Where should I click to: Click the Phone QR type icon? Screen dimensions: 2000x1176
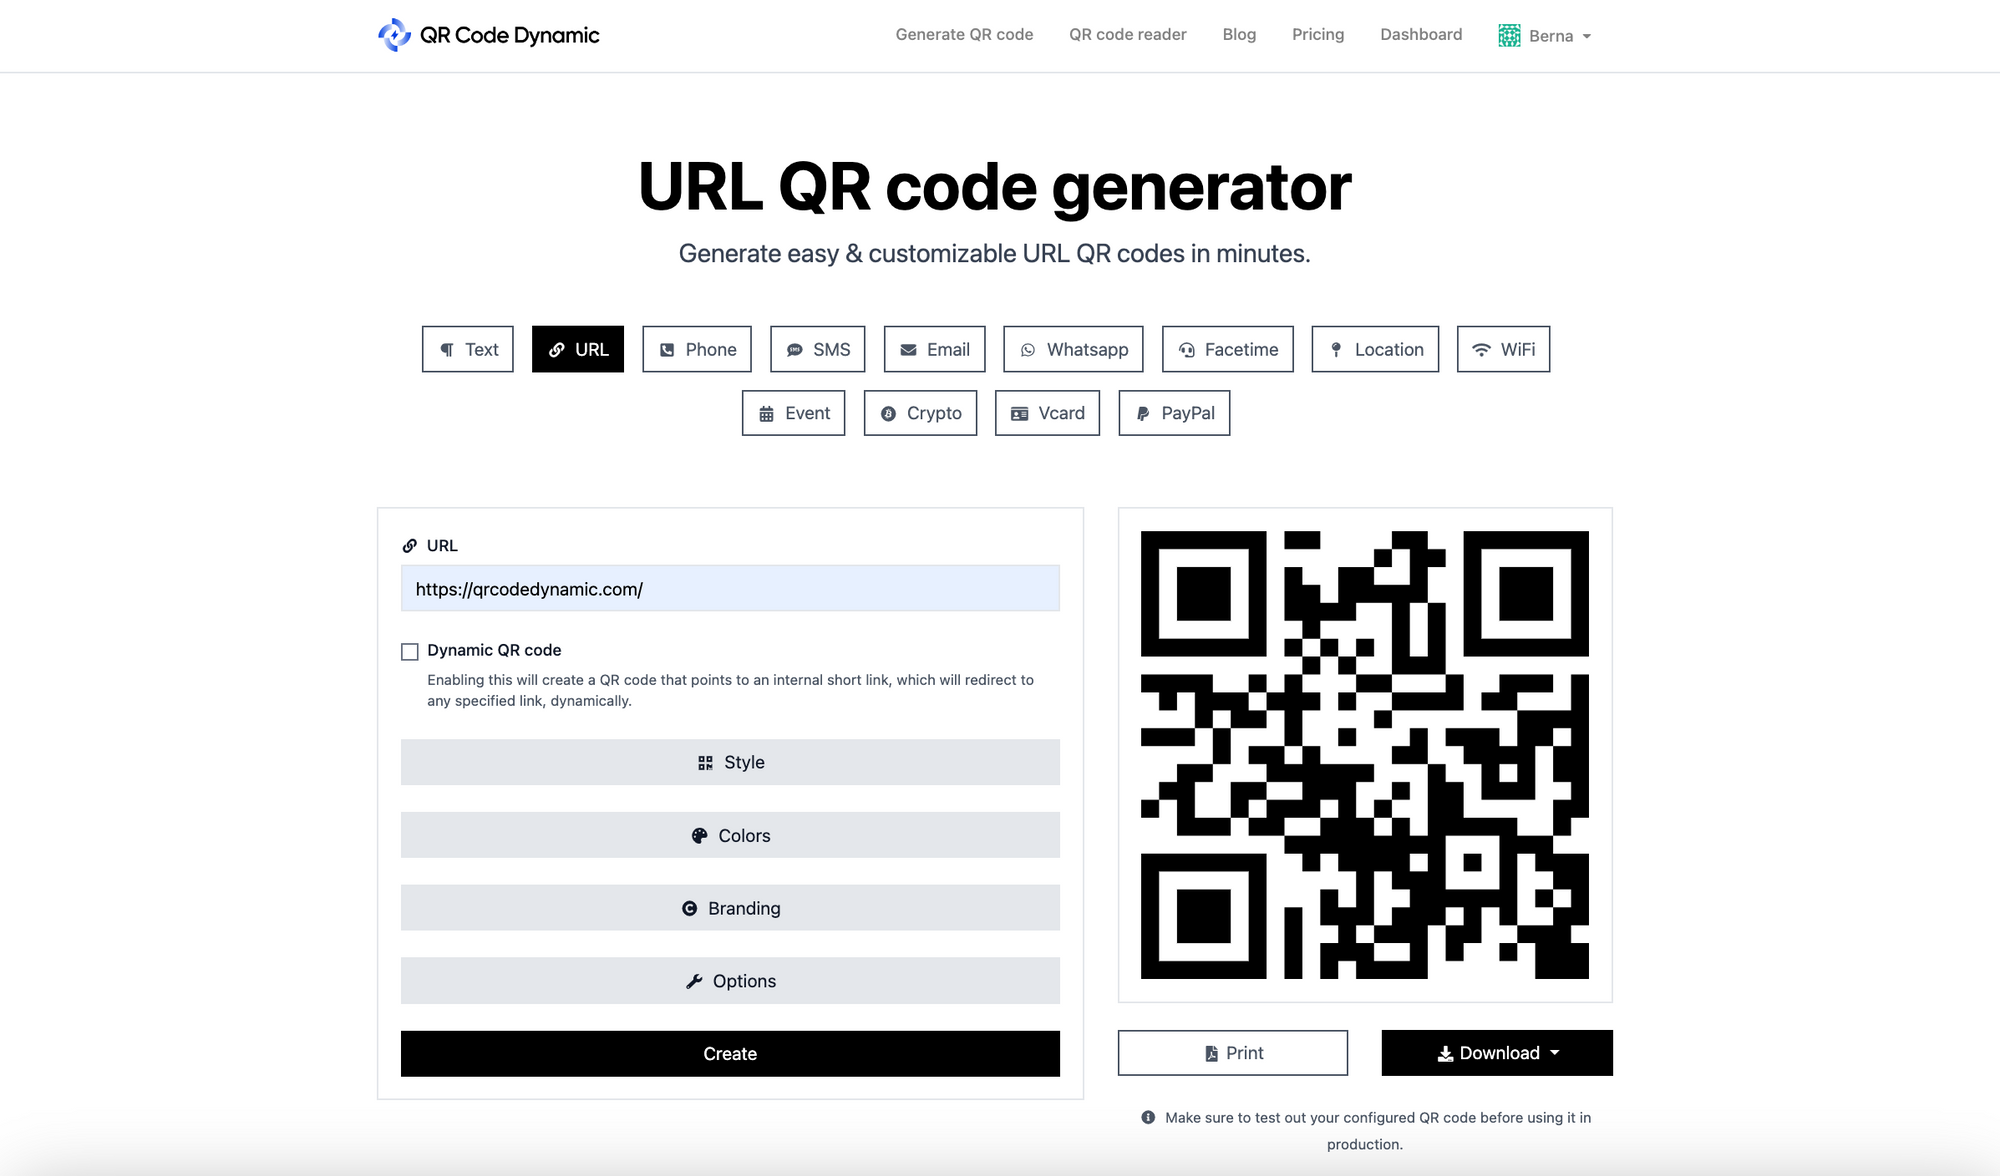click(666, 349)
